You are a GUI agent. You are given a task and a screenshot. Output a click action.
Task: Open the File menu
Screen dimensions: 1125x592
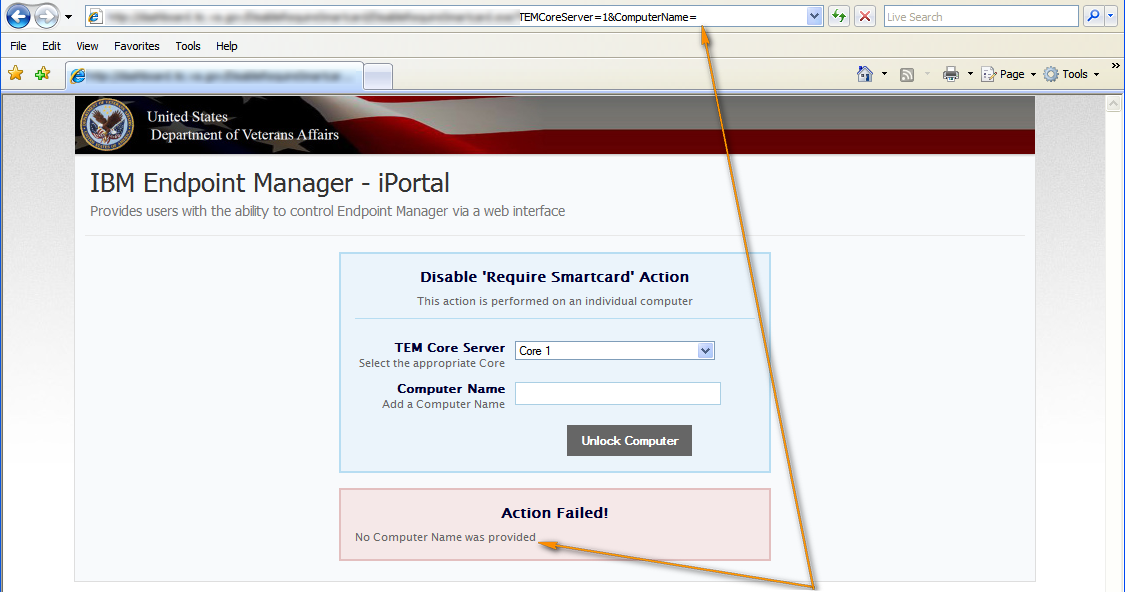18,46
